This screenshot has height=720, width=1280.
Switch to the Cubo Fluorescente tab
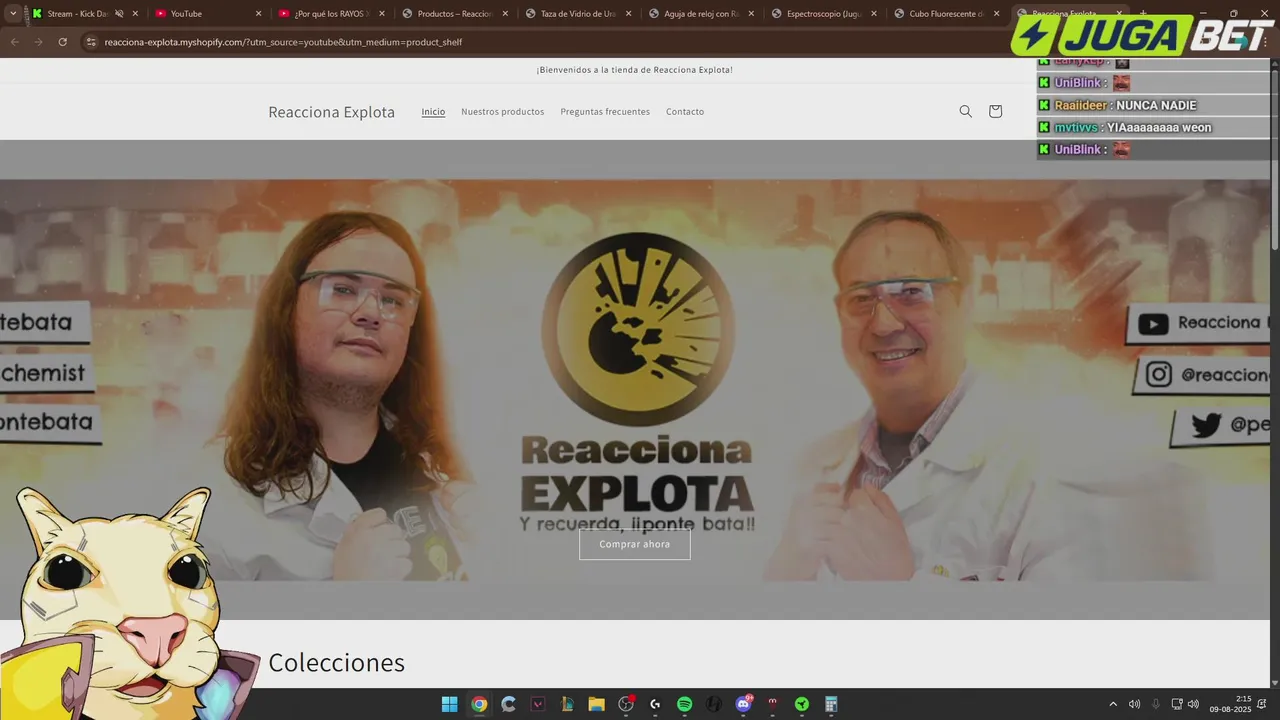[947, 14]
